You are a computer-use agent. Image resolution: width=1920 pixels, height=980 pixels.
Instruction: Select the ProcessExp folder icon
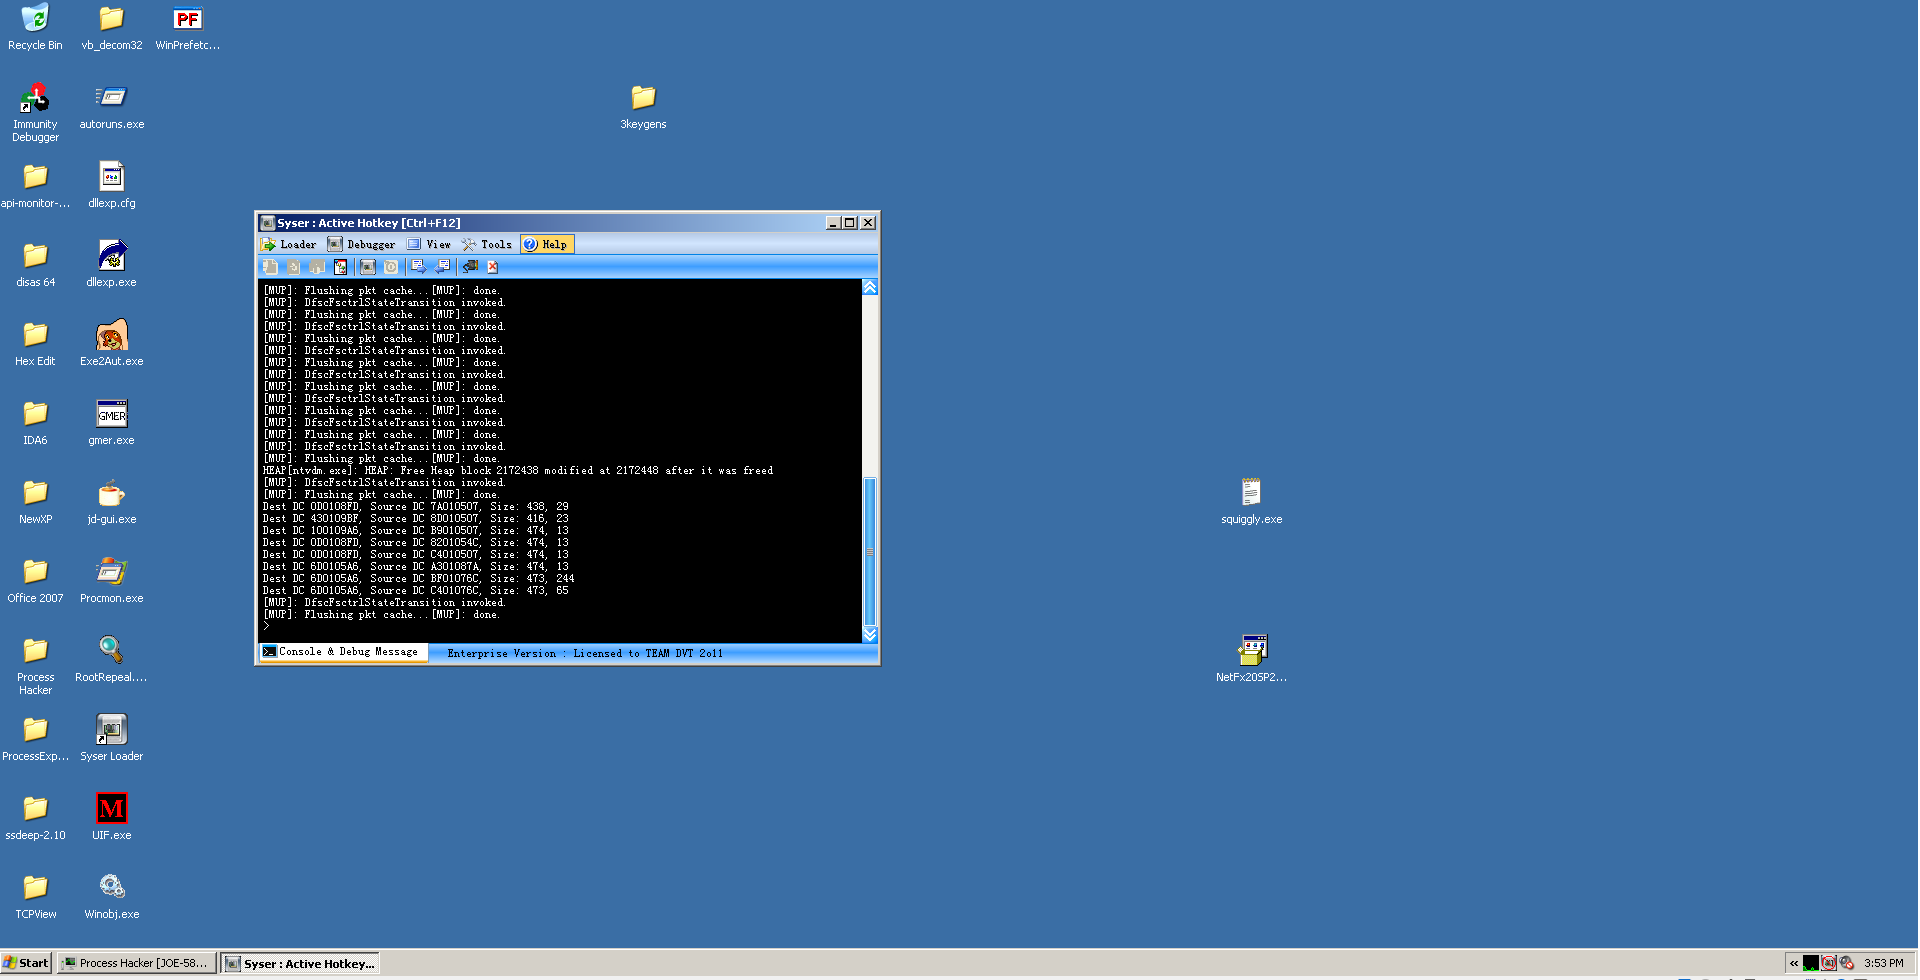point(35,739)
